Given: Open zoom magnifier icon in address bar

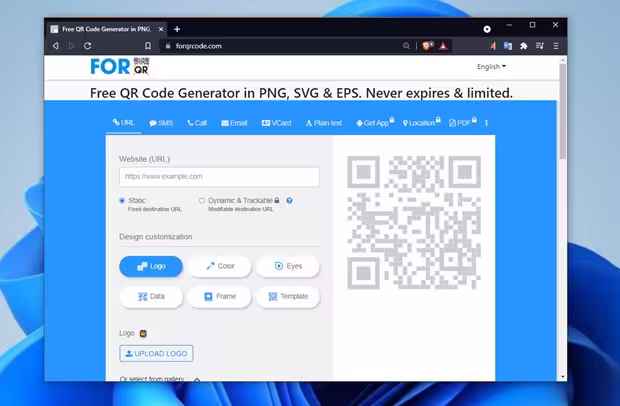Looking at the screenshot, I should click(406, 46).
